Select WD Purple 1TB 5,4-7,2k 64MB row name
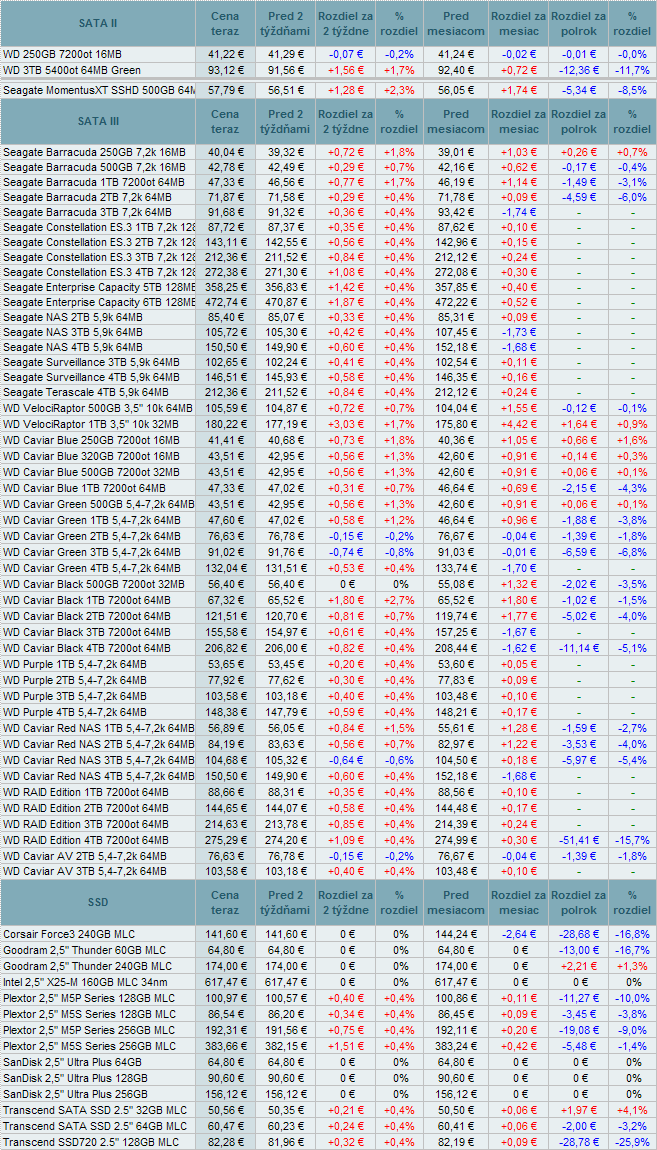657x1150 pixels. (x=75, y=665)
